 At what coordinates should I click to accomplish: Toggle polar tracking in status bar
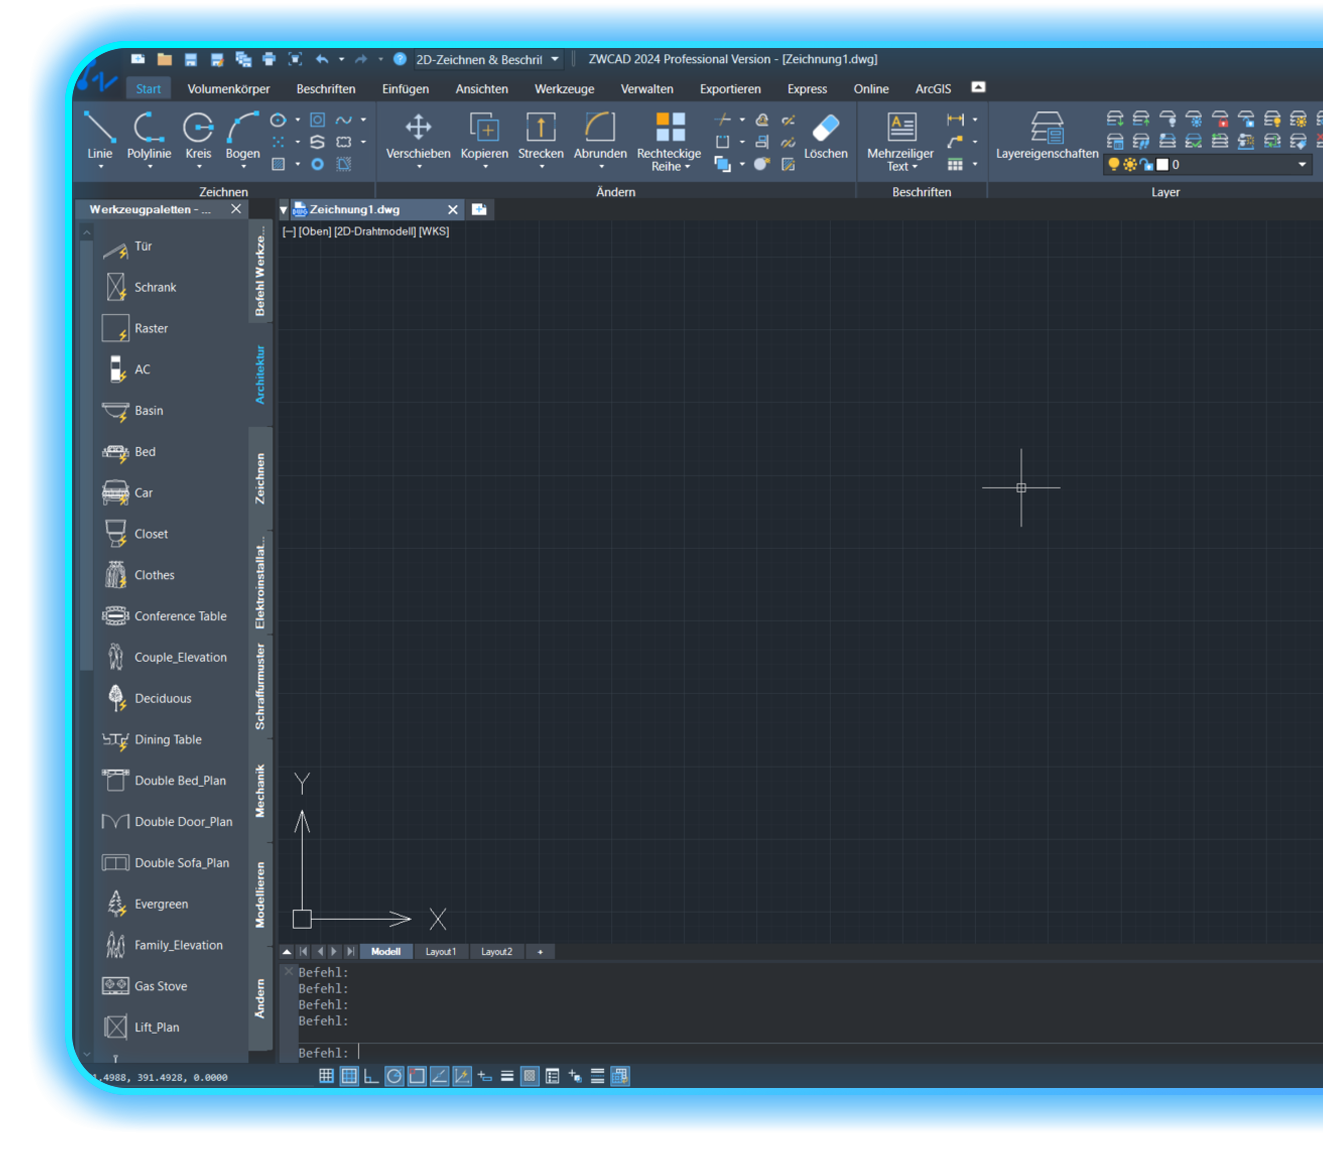394,1076
